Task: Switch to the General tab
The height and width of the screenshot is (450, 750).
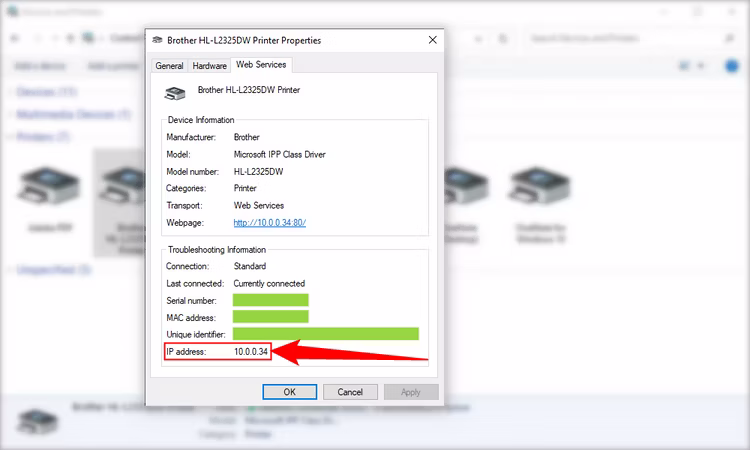Action: coord(169,66)
